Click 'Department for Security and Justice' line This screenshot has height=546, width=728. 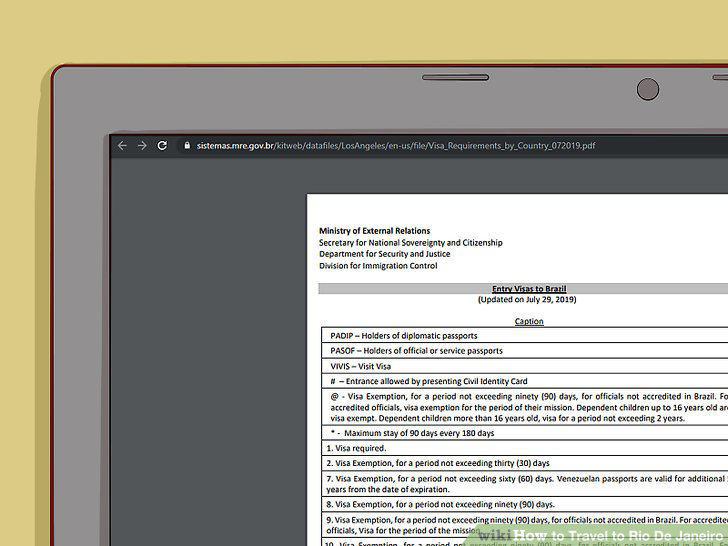pos(384,254)
